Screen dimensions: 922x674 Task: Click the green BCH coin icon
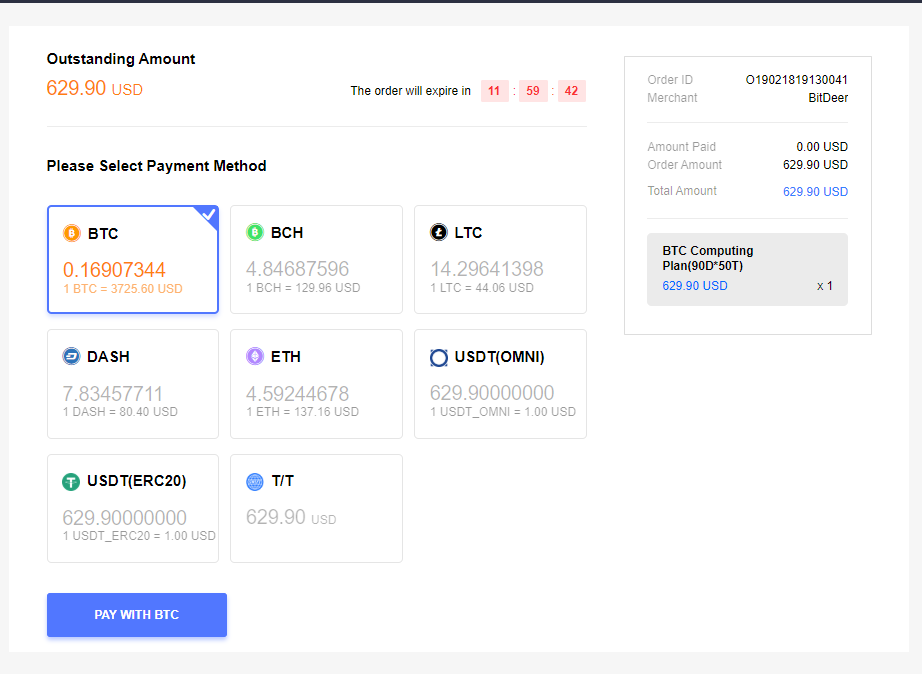(x=255, y=232)
